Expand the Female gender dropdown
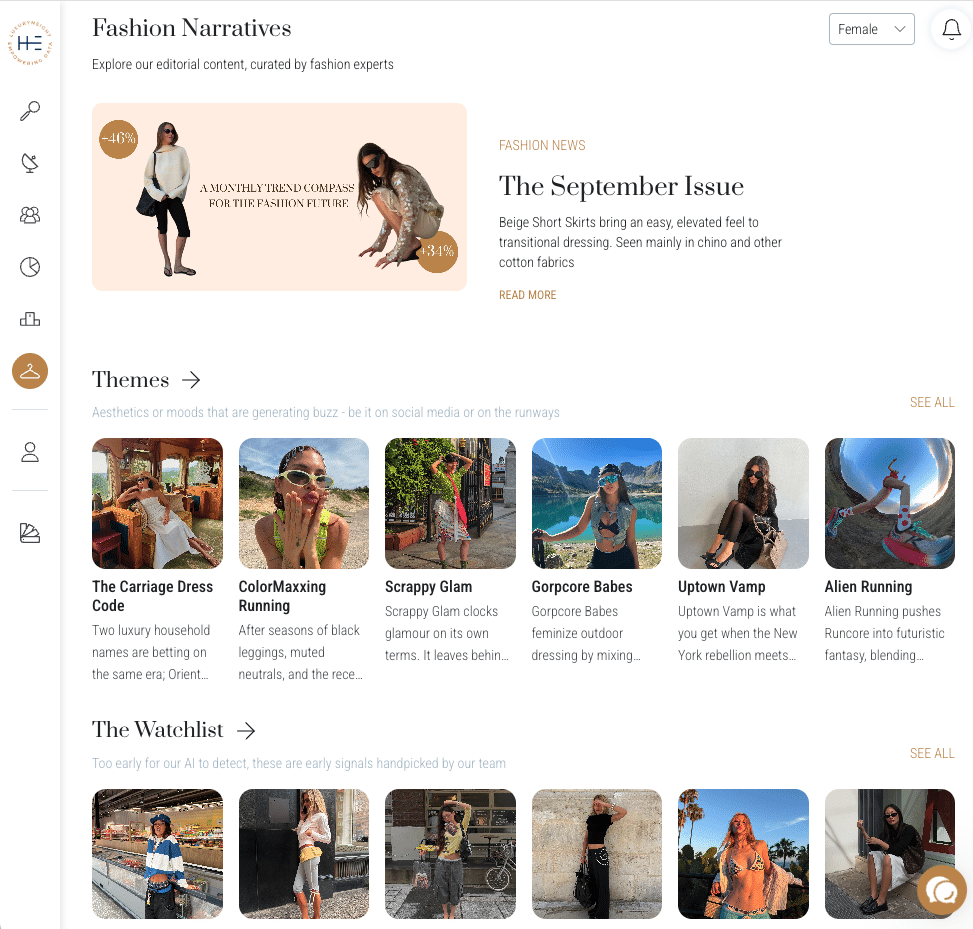 click(871, 29)
